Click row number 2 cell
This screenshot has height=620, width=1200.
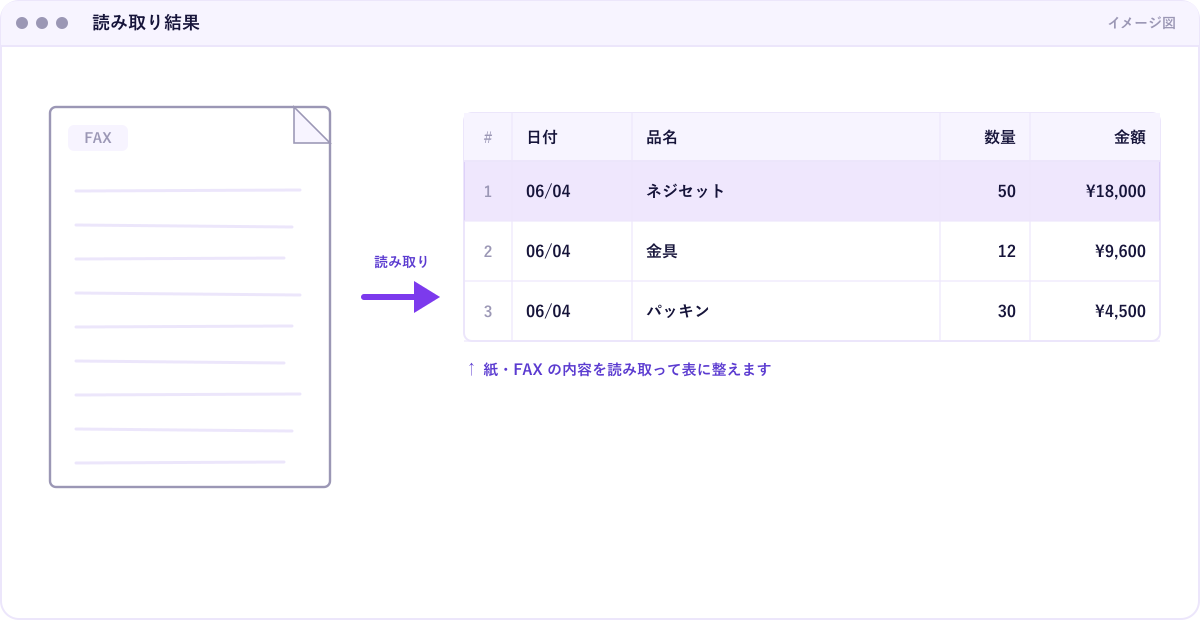coord(488,251)
